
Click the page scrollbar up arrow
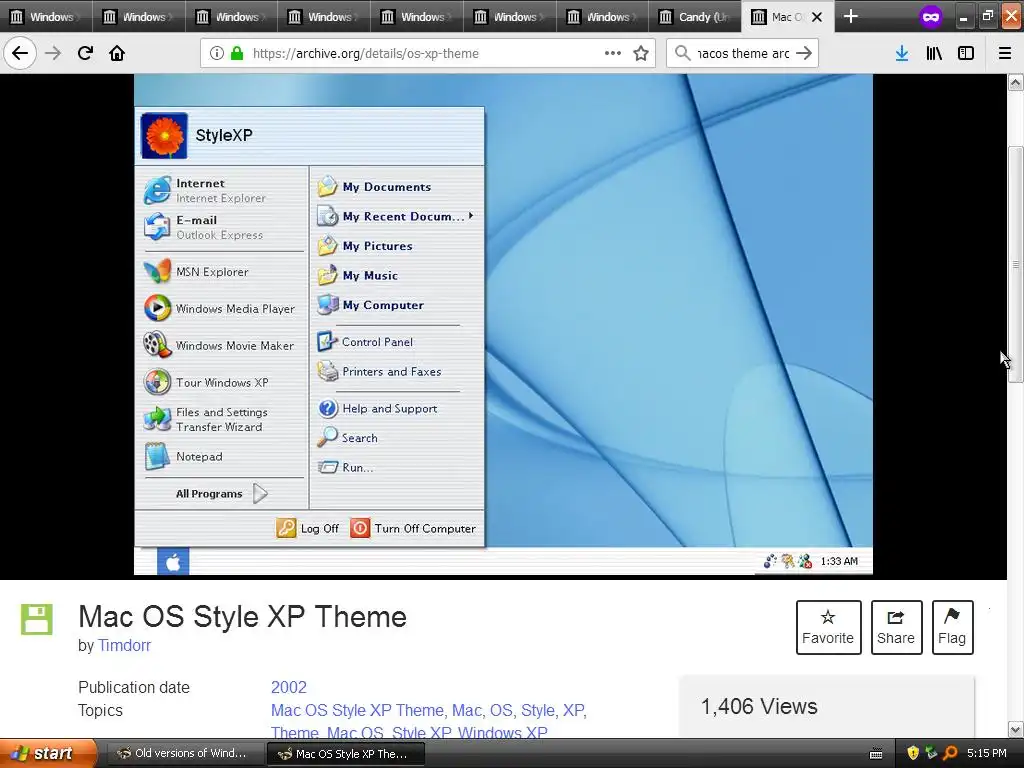tap(1015, 82)
